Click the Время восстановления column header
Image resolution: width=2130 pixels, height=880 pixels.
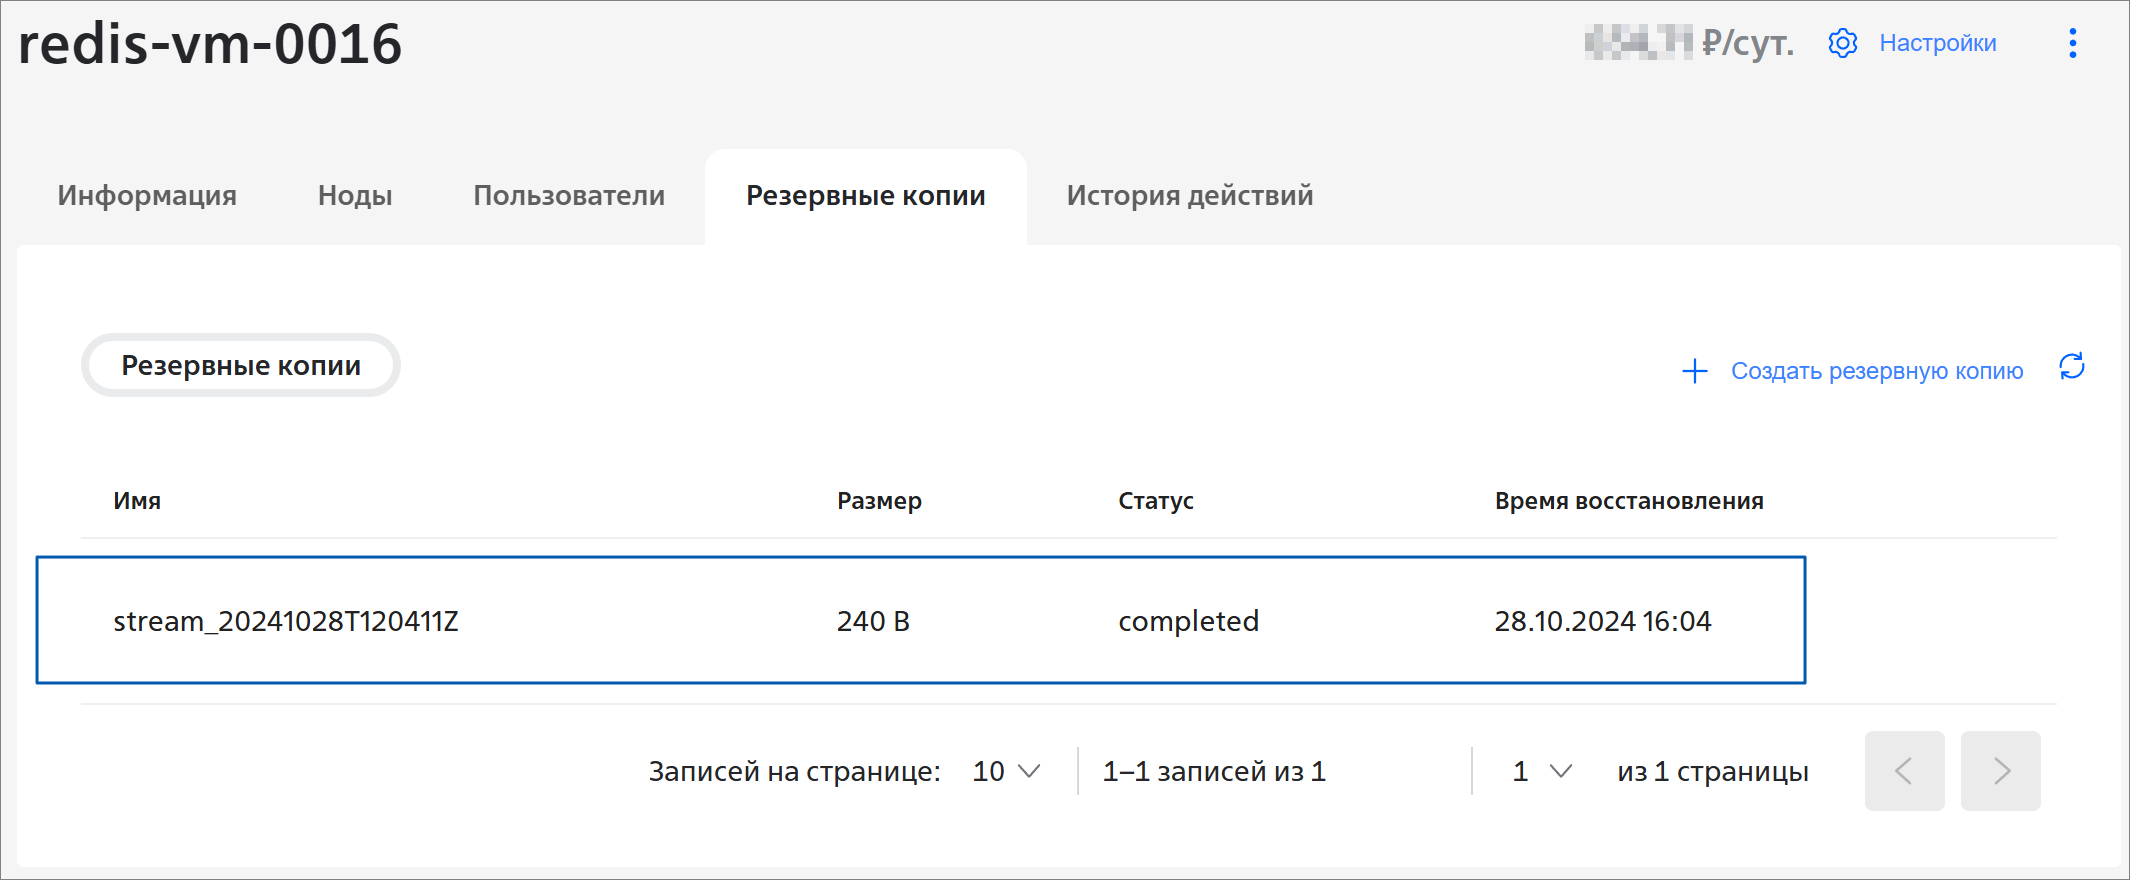pos(1629,501)
